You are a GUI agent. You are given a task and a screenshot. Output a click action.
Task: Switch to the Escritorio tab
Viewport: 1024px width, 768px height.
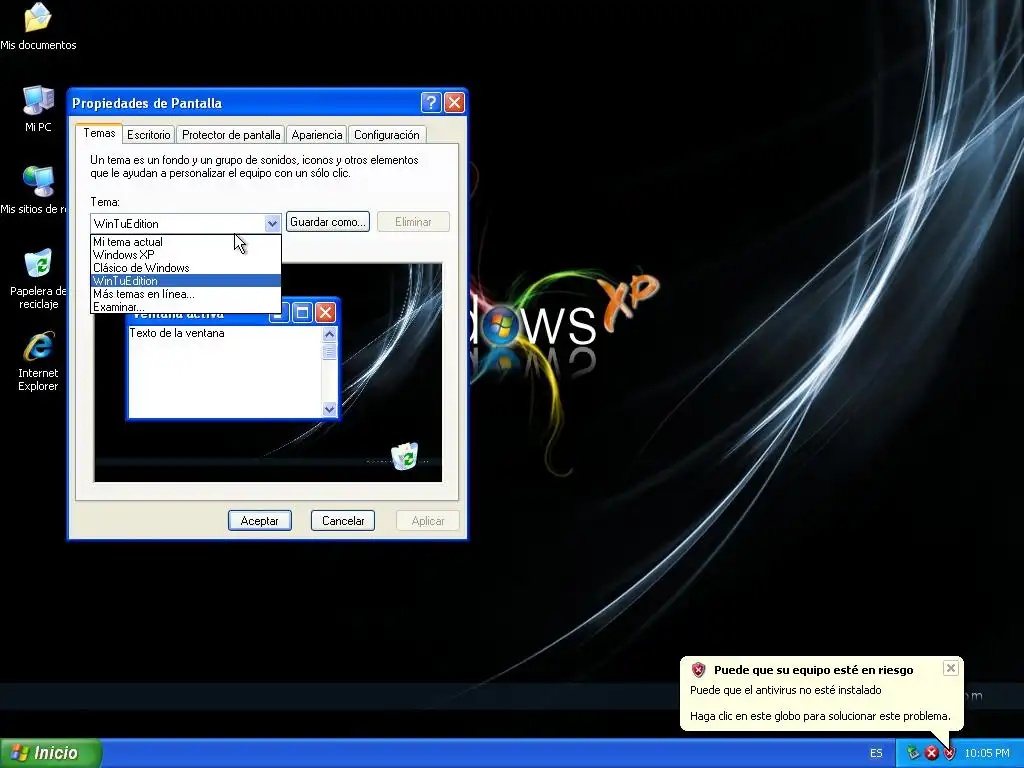(x=148, y=135)
